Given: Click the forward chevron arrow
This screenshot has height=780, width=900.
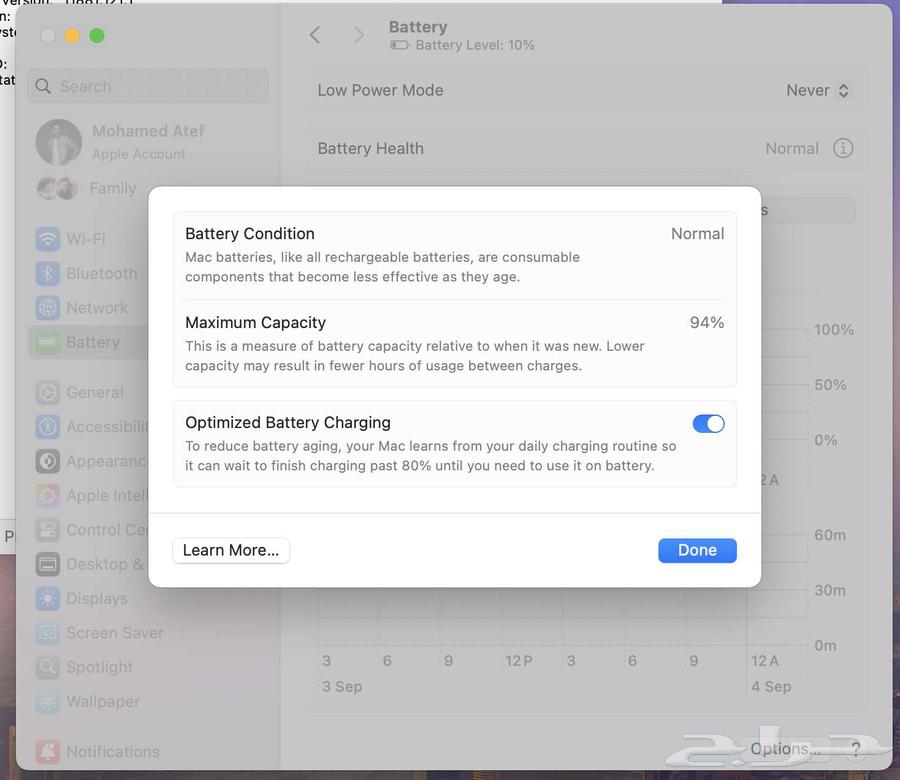Looking at the screenshot, I should pyautogui.click(x=358, y=35).
